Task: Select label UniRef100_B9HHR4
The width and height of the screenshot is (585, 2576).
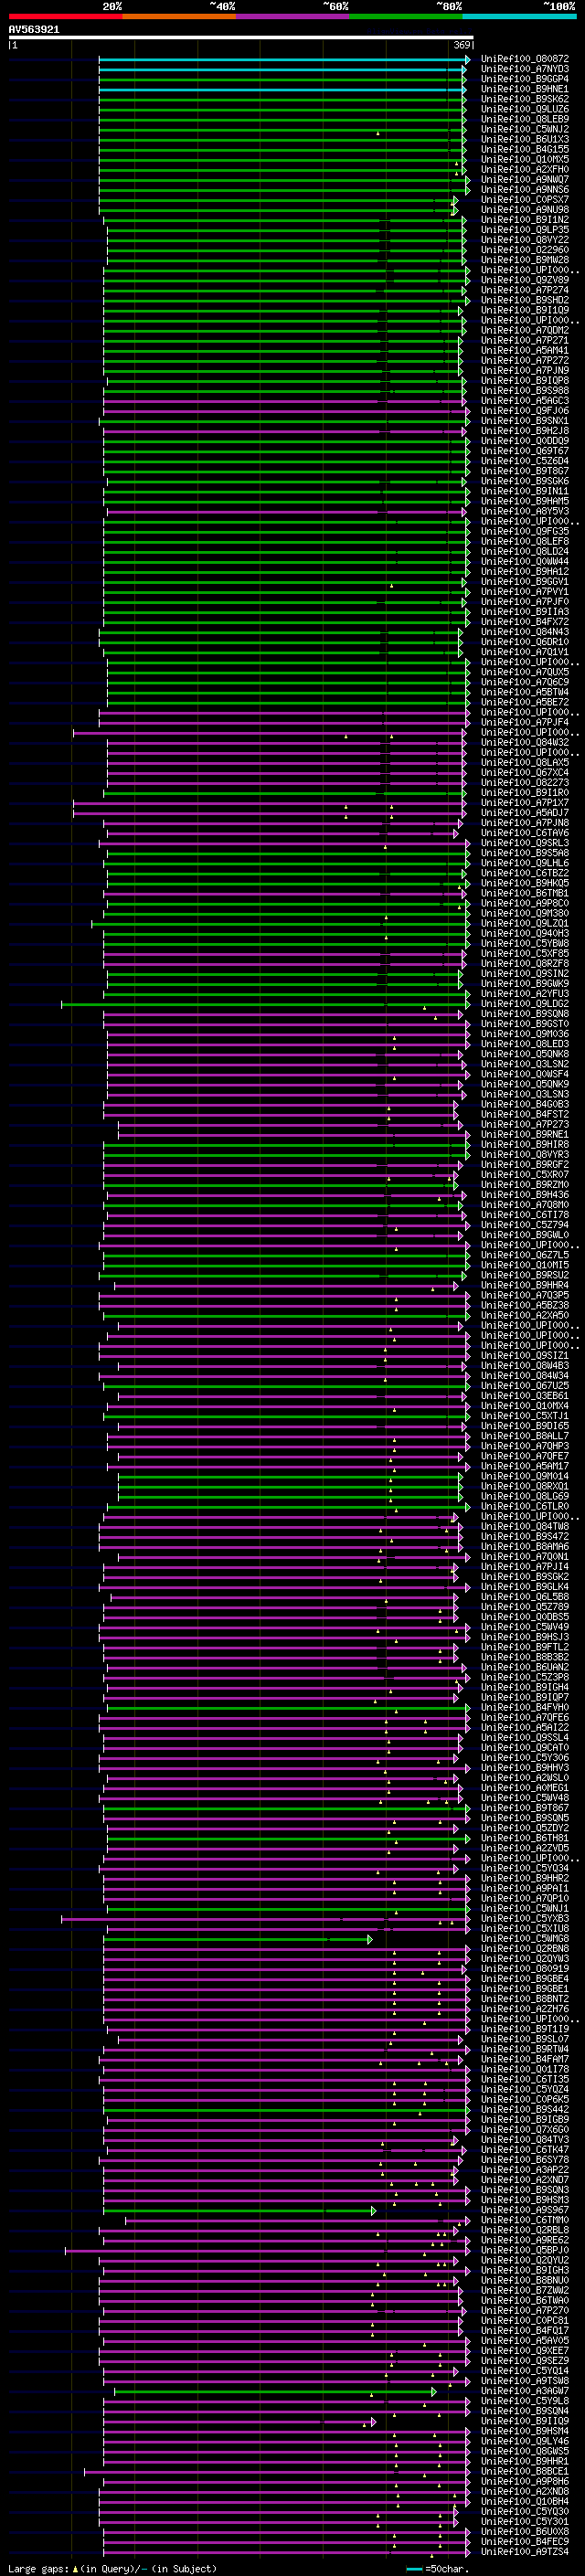Action: pos(525,1285)
